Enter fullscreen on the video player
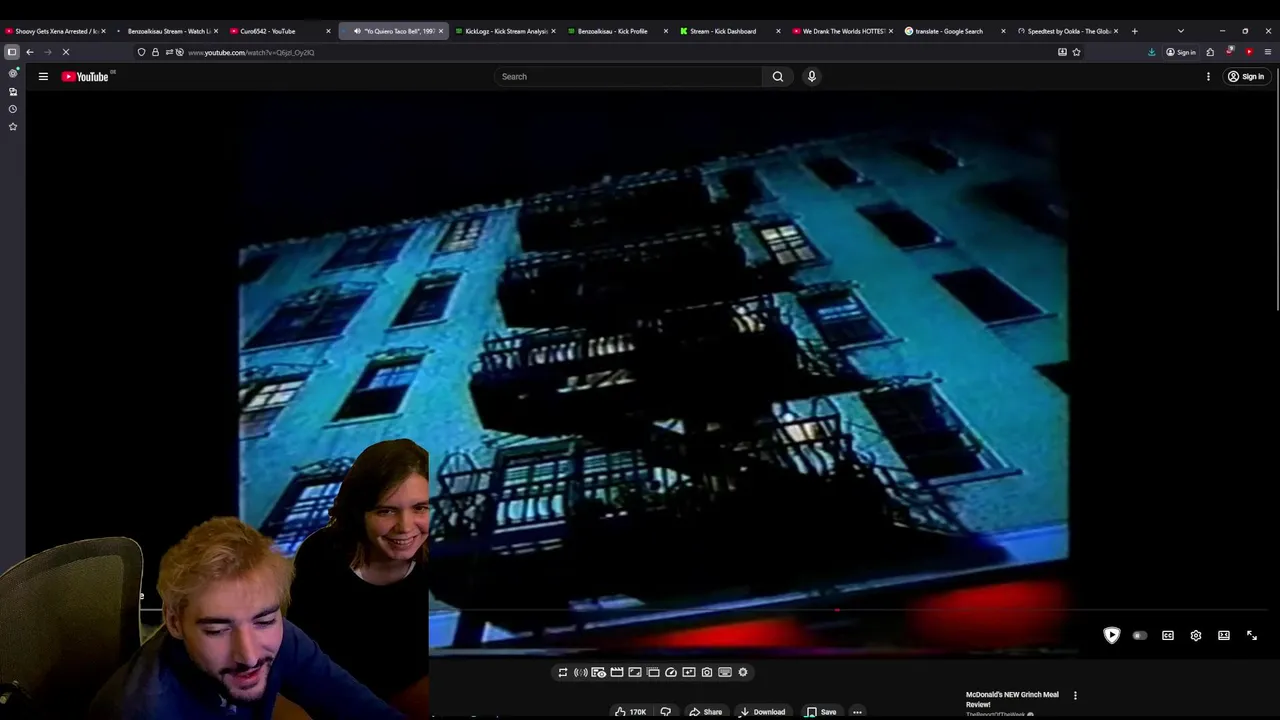This screenshot has height=720, width=1280. pyautogui.click(x=1252, y=636)
